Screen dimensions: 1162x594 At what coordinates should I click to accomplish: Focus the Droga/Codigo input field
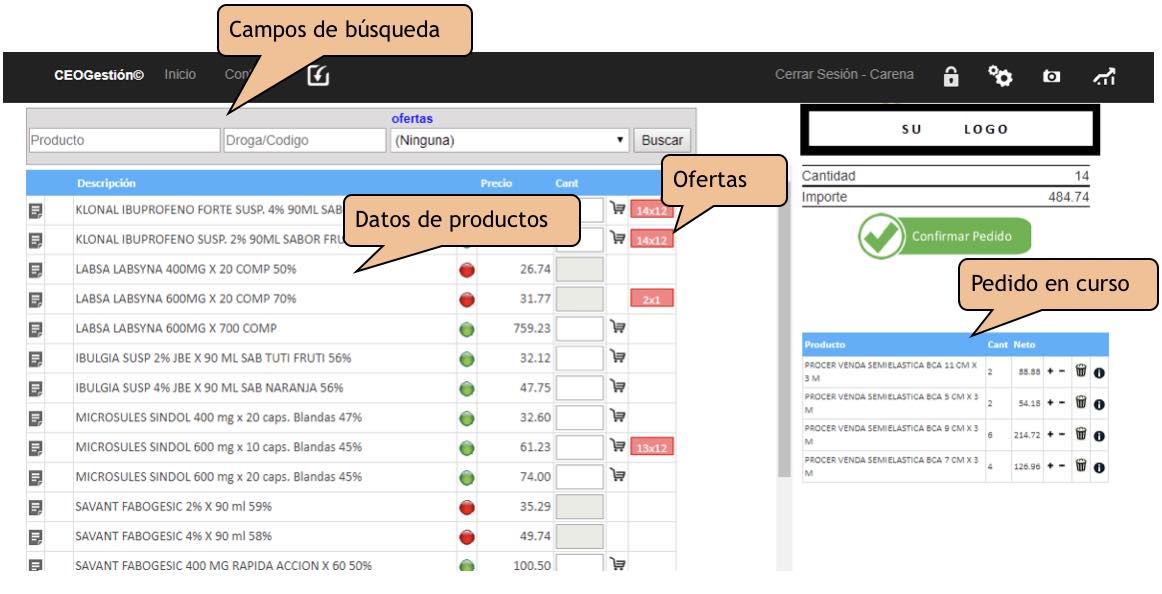point(305,141)
